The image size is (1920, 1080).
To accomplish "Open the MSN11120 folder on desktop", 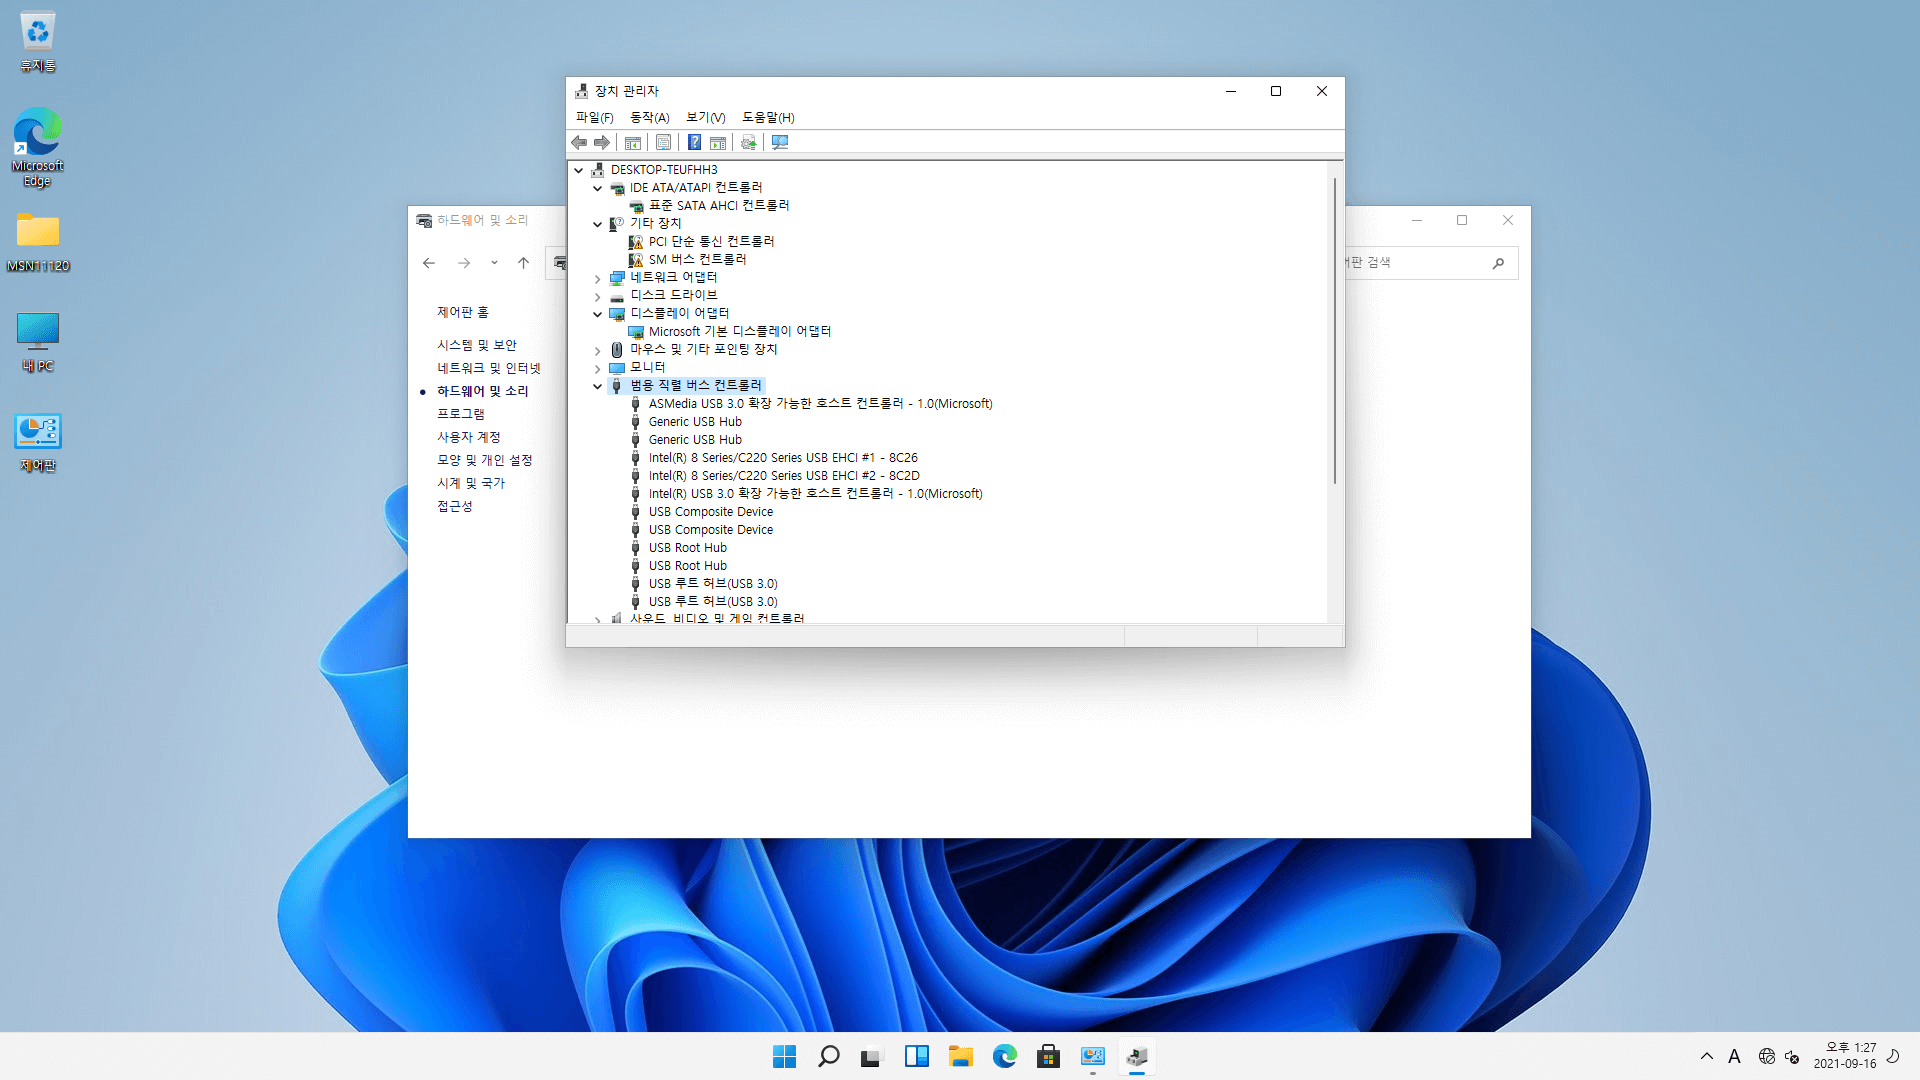I will (38, 243).
